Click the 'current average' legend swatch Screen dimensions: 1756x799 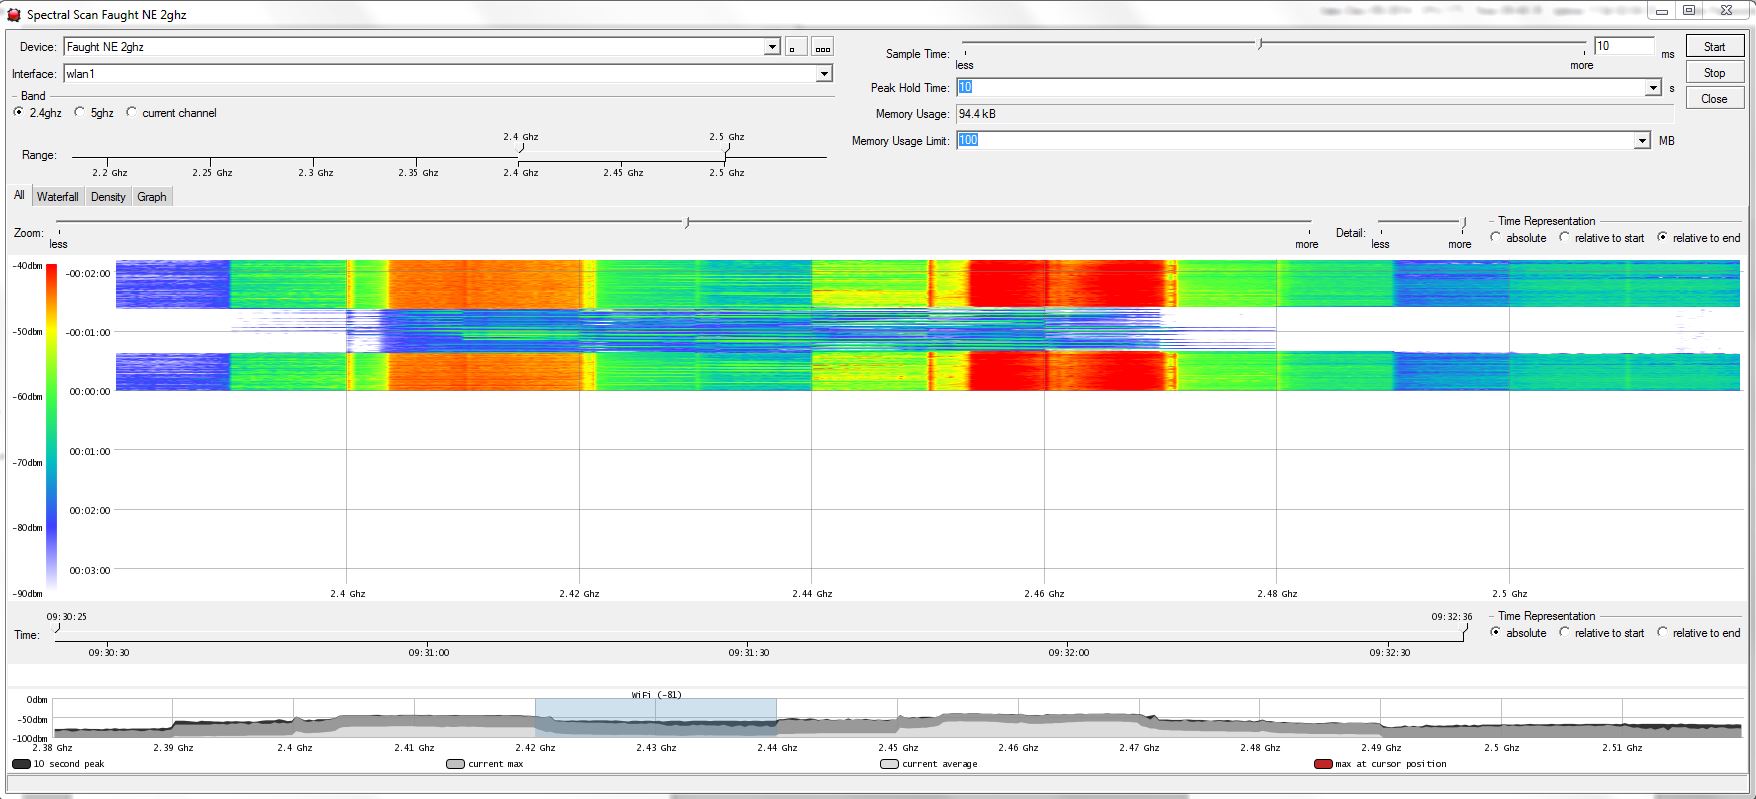(x=889, y=764)
